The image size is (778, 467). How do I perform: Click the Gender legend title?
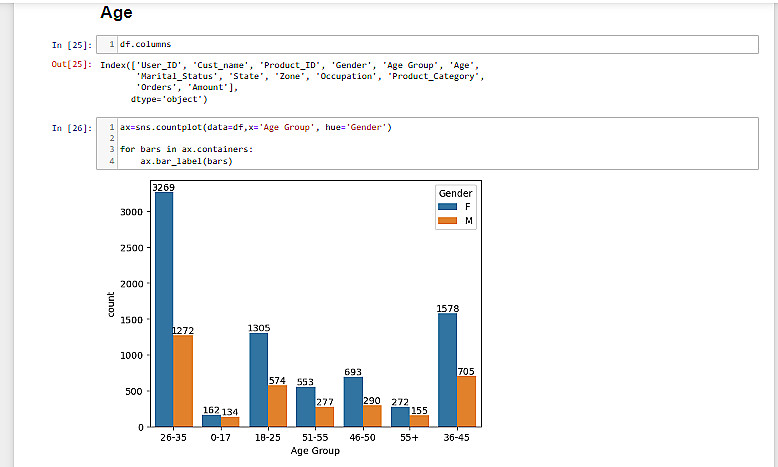click(x=455, y=192)
